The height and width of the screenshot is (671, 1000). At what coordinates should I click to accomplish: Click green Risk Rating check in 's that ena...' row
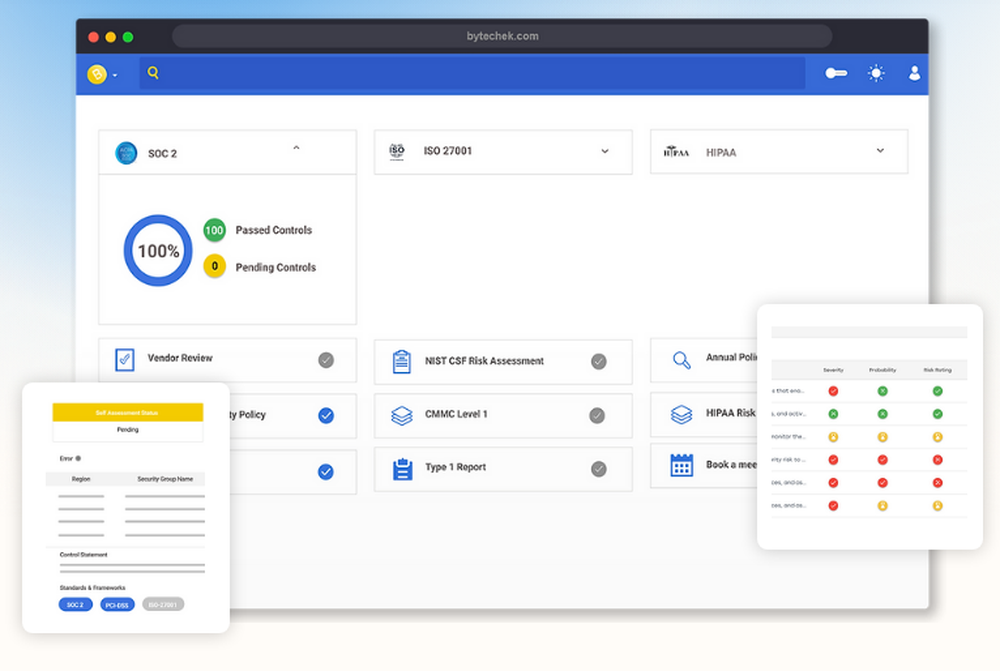point(938,391)
